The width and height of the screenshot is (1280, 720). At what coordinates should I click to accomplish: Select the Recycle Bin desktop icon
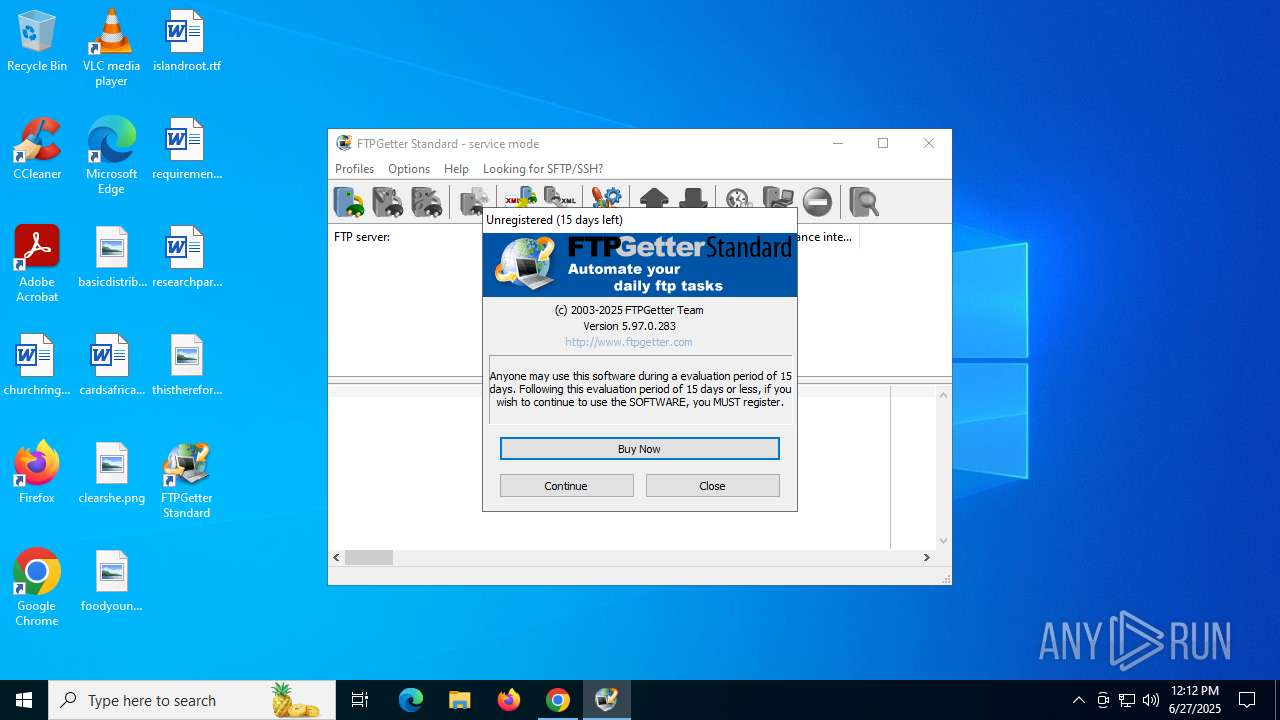(x=37, y=42)
